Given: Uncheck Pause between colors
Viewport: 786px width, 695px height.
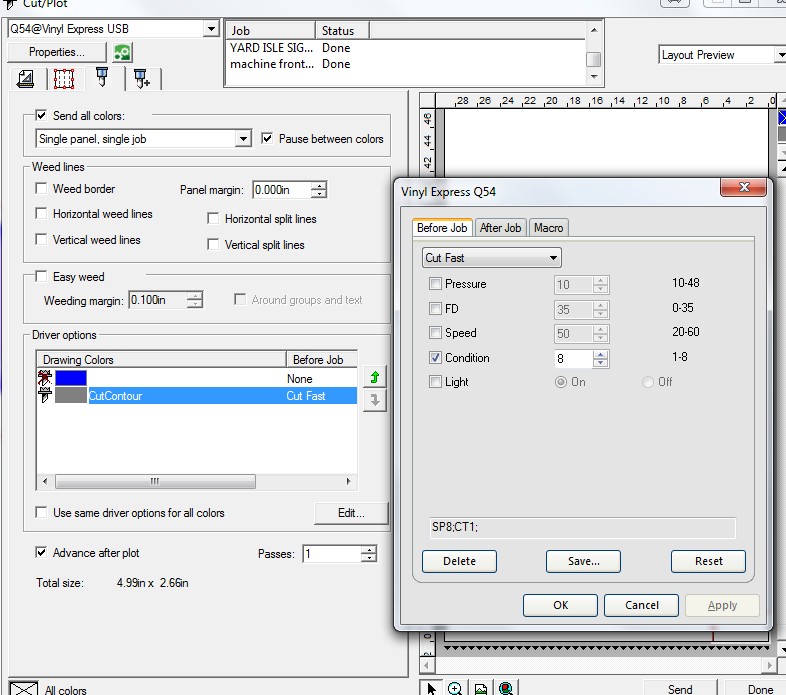Looking at the screenshot, I should pyautogui.click(x=267, y=138).
